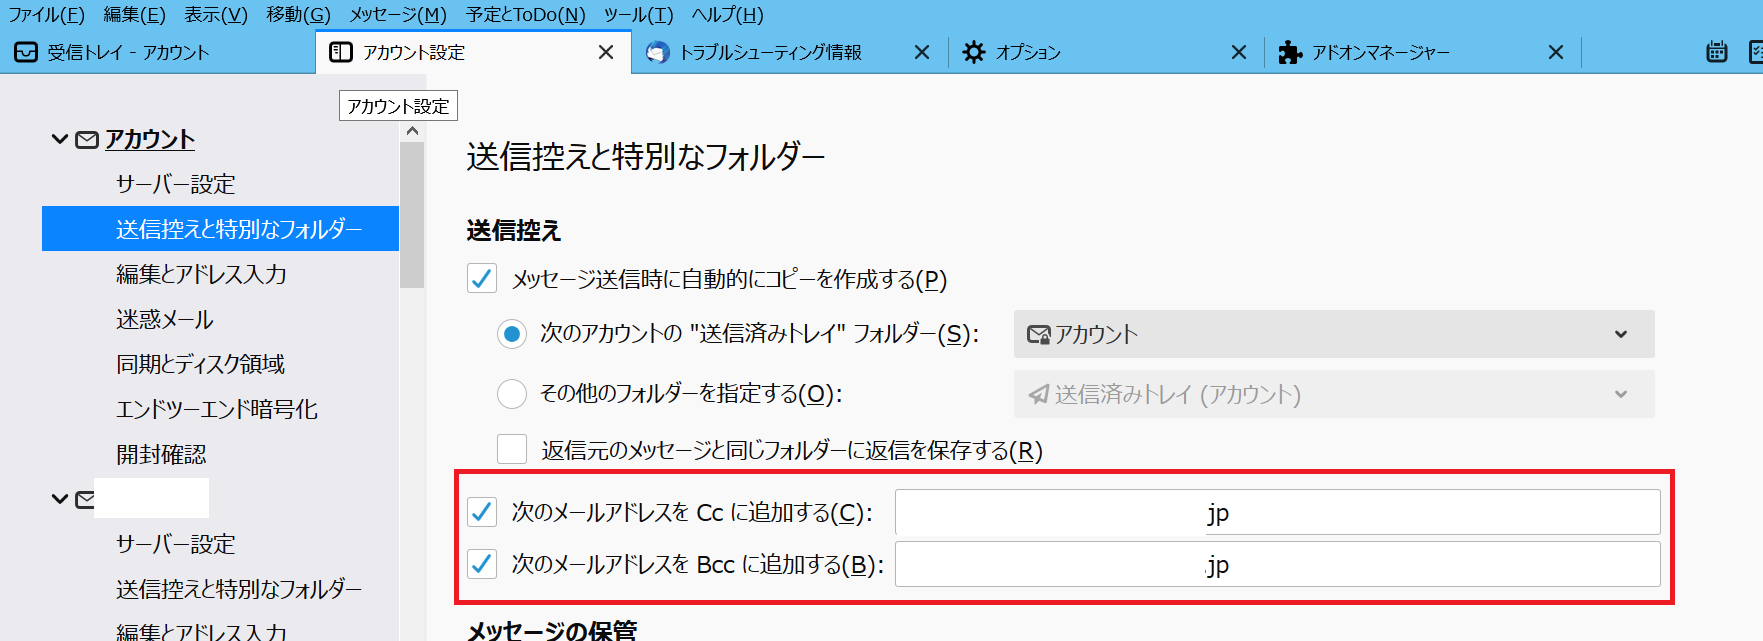The image size is (1763, 641).
Task: Click the gear icon on オプション tab
Action: pos(973,52)
